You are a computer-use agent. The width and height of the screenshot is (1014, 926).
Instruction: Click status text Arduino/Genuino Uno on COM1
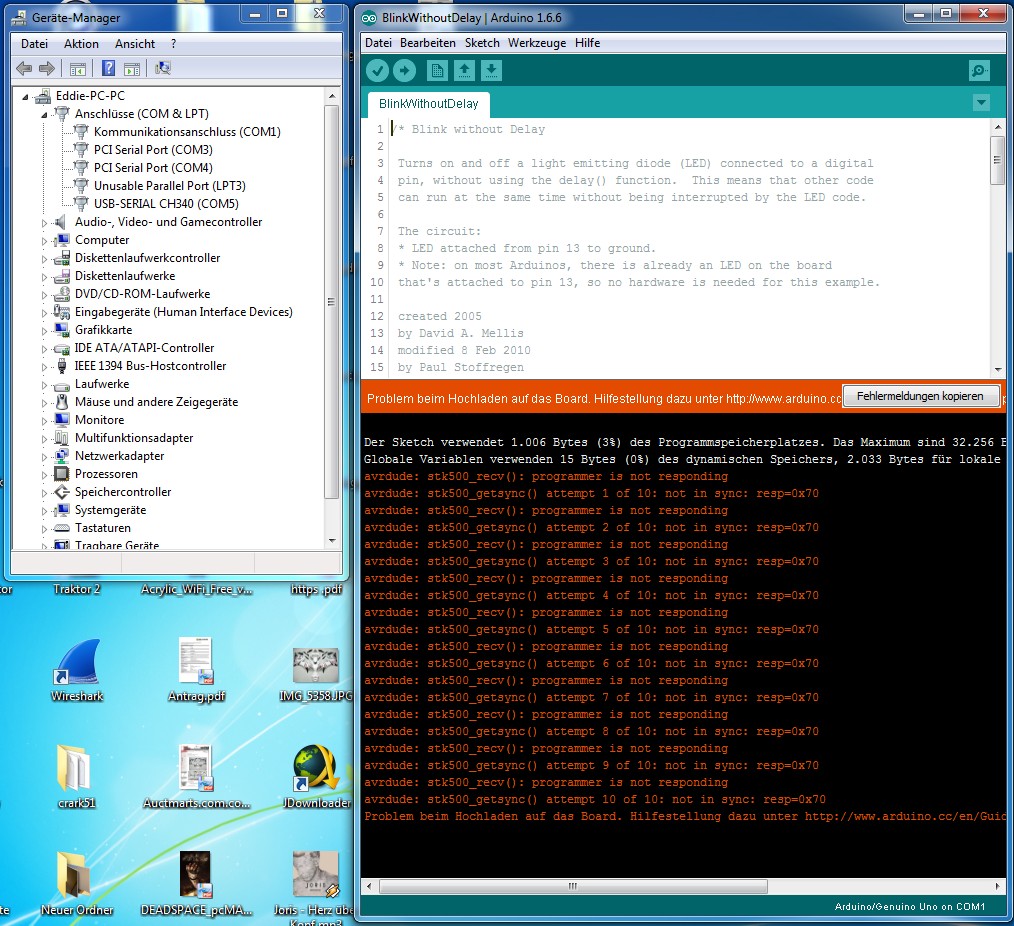click(x=909, y=907)
